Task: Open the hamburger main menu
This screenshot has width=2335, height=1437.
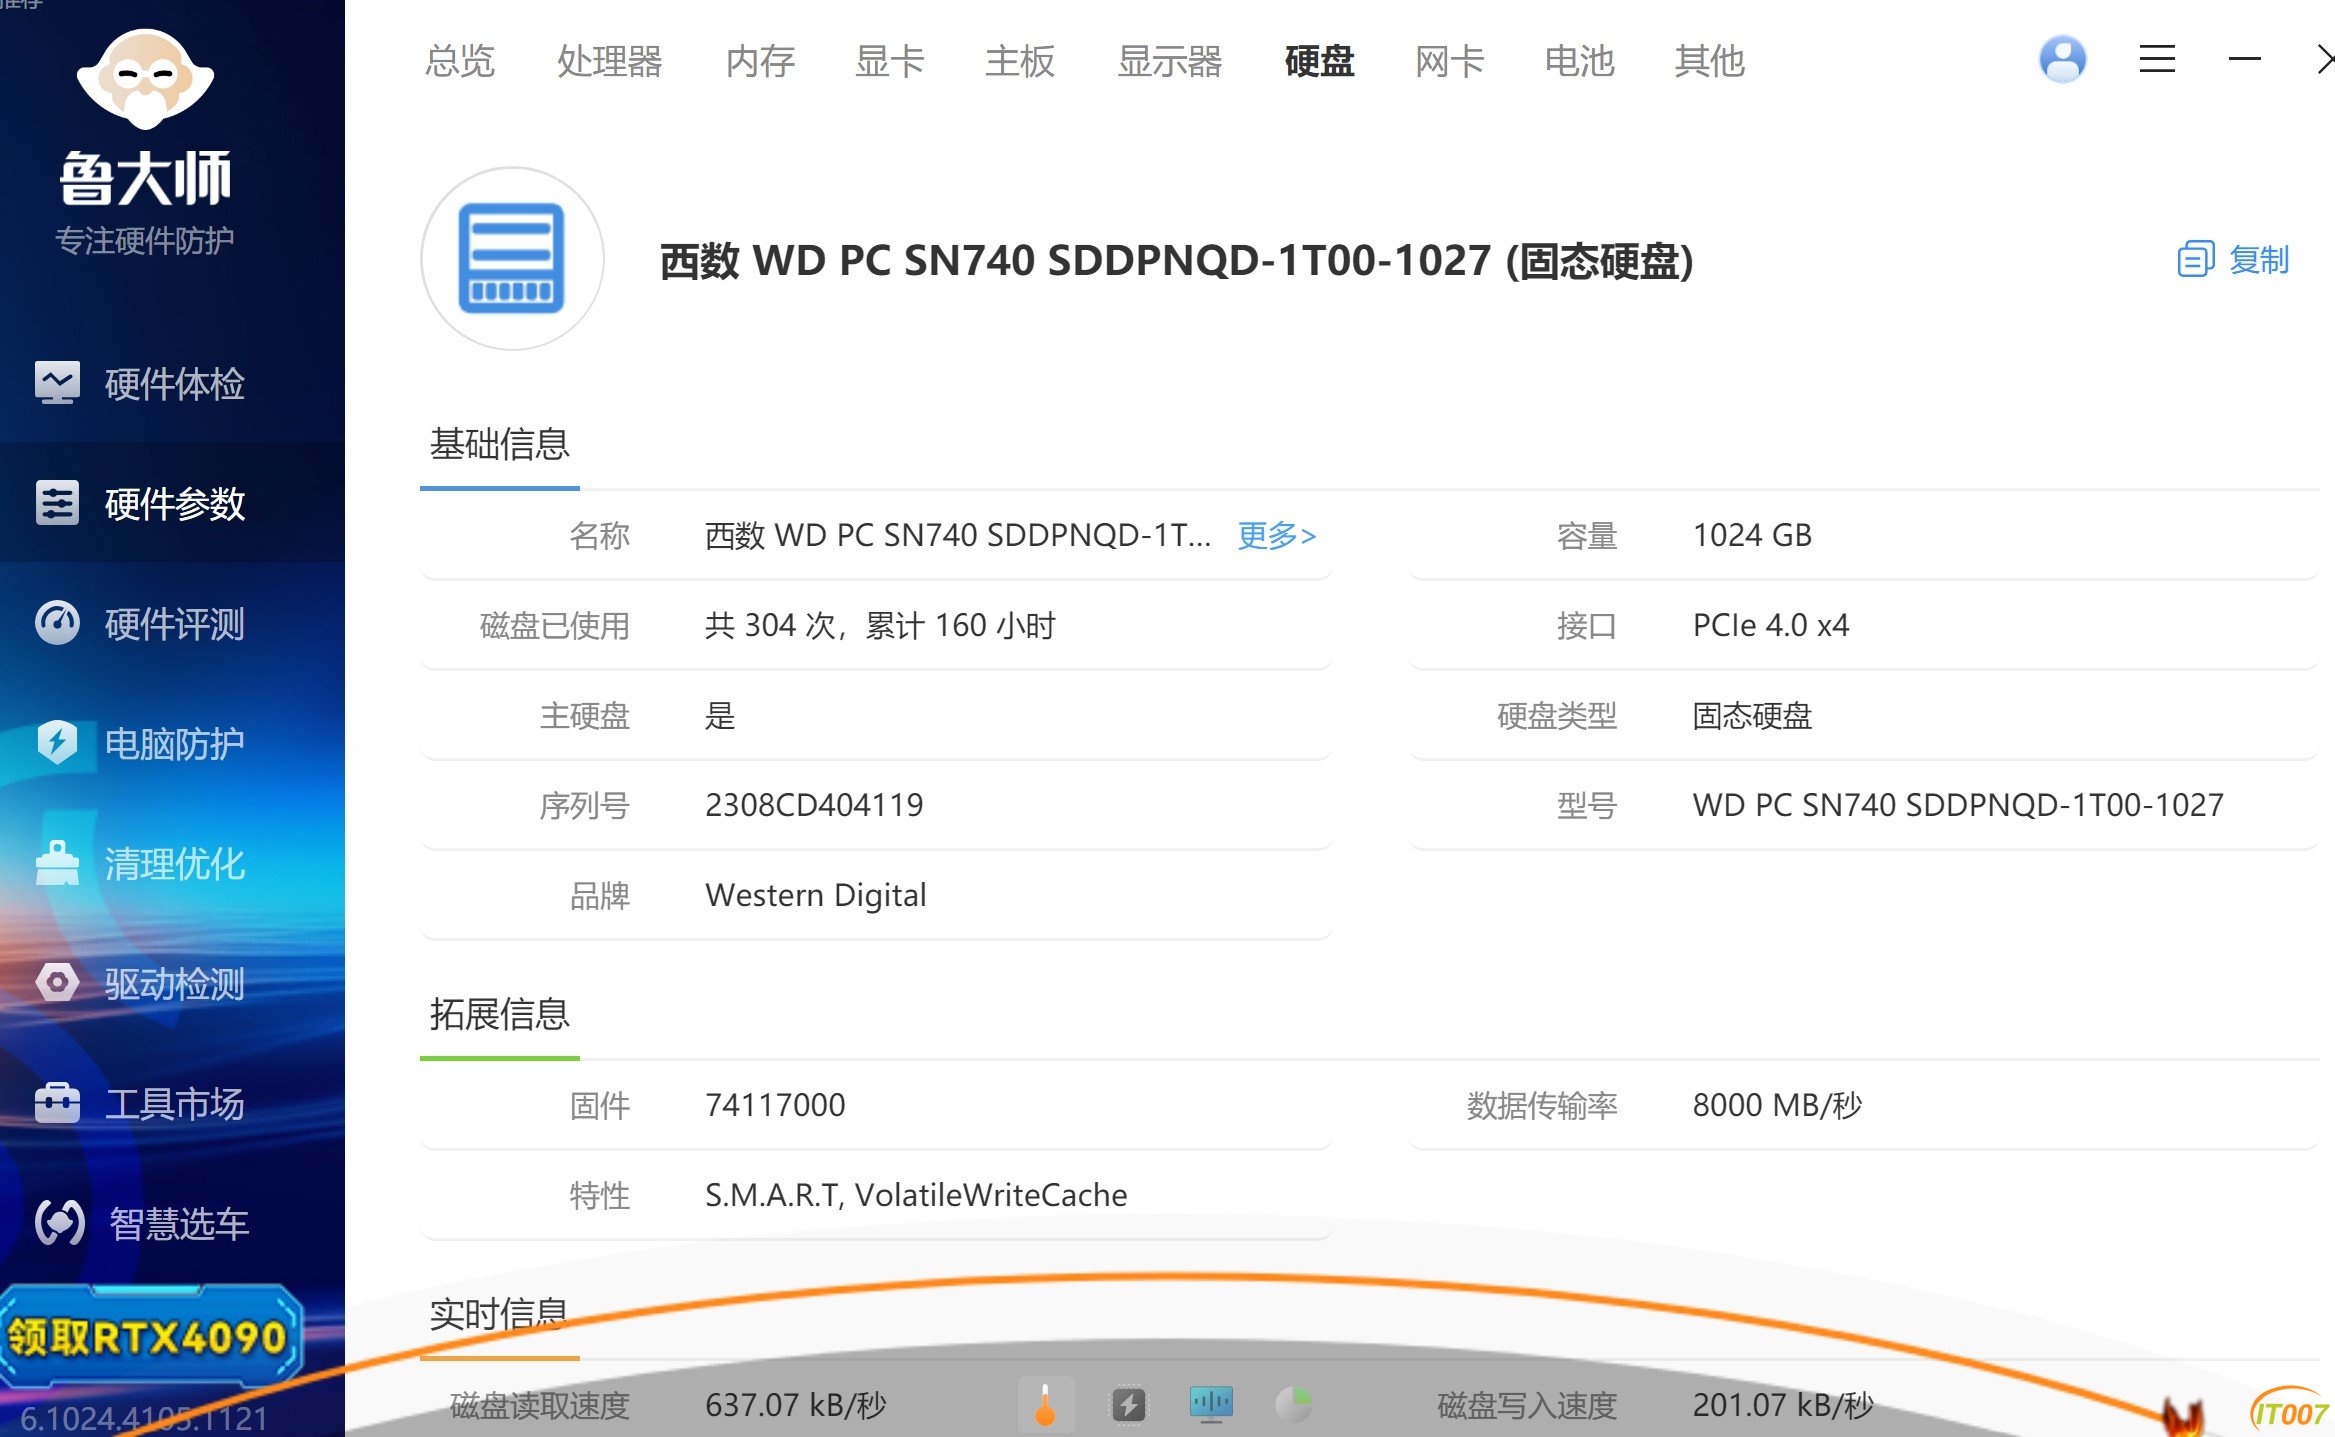Action: coord(2157,60)
